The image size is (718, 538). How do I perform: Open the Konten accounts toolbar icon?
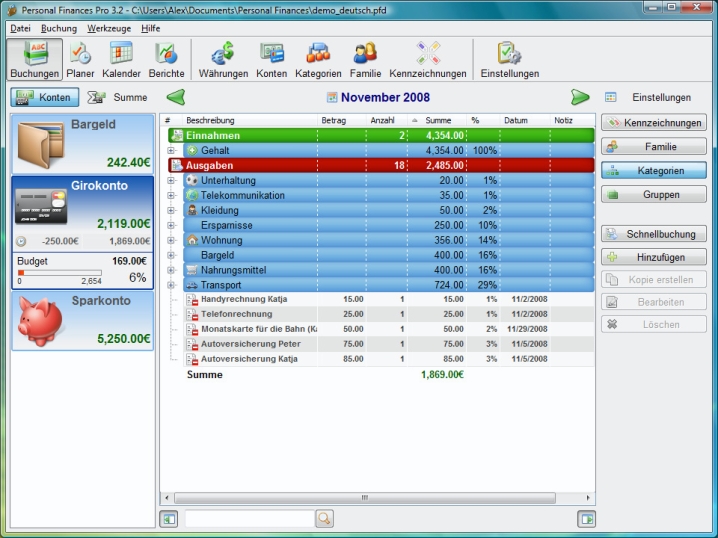tap(271, 60)
